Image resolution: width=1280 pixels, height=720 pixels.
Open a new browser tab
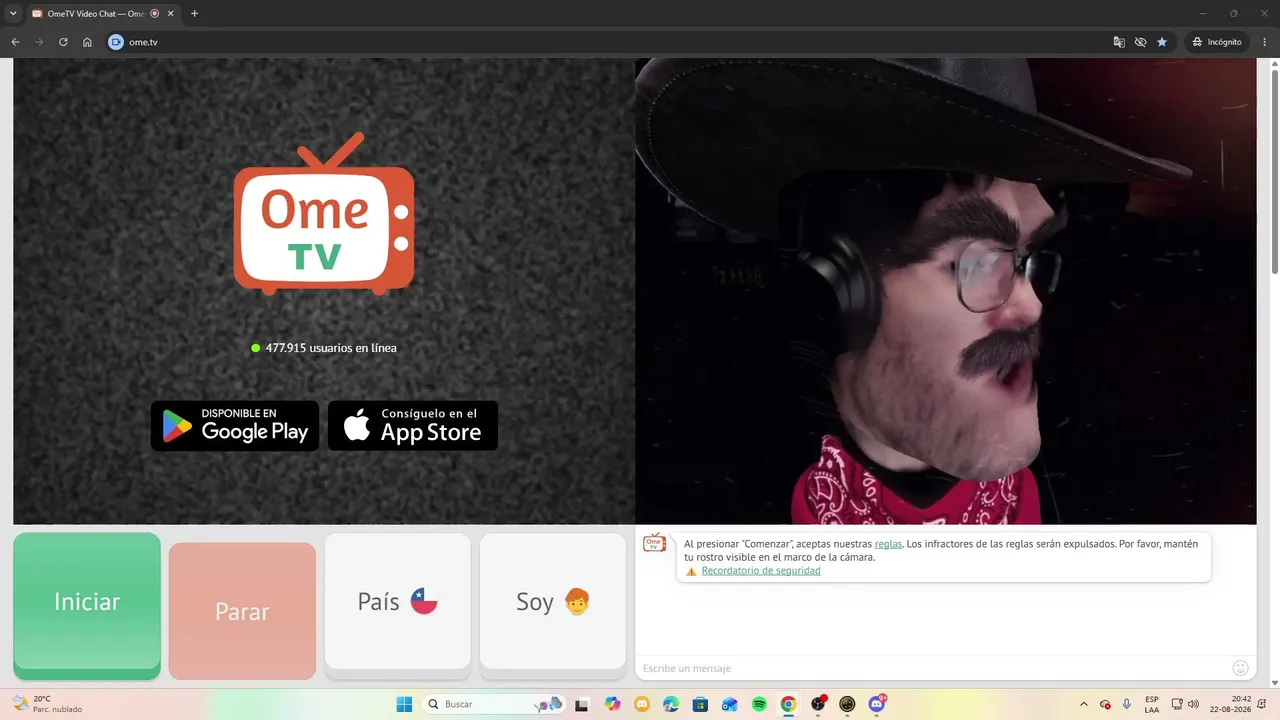(x=194, y=14)
